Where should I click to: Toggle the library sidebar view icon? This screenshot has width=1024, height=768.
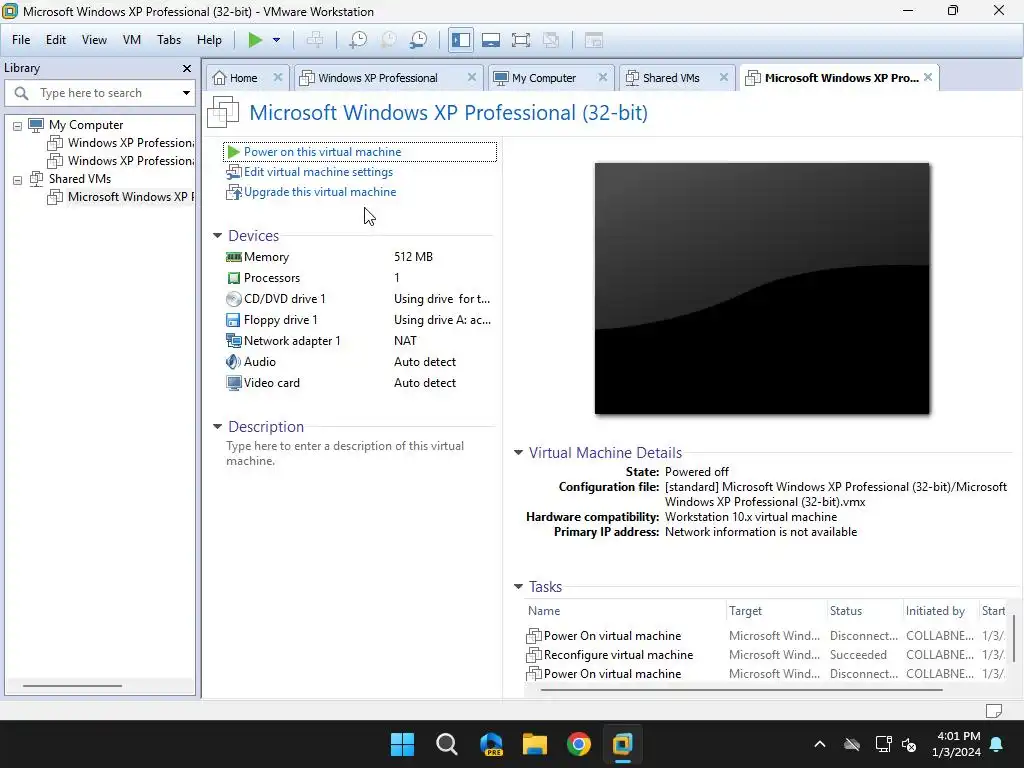460,40
